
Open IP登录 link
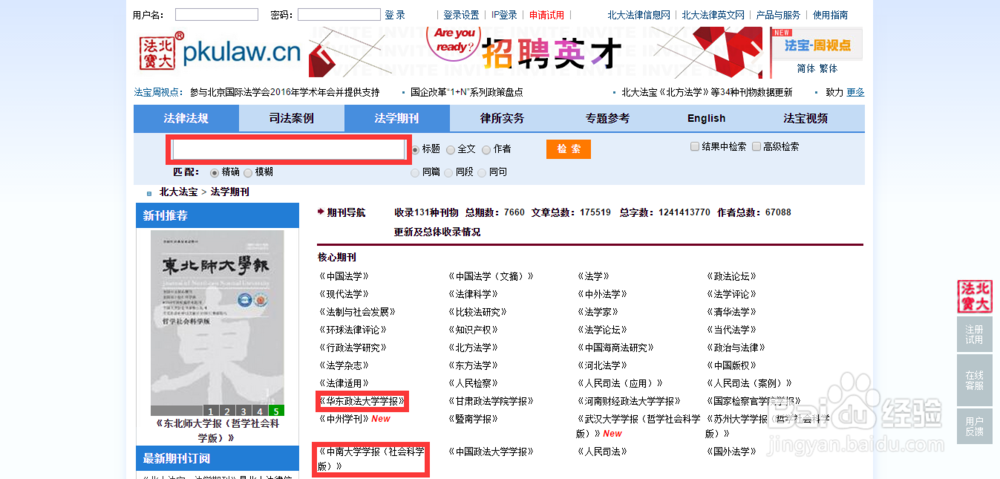click(x=504, y=15)
